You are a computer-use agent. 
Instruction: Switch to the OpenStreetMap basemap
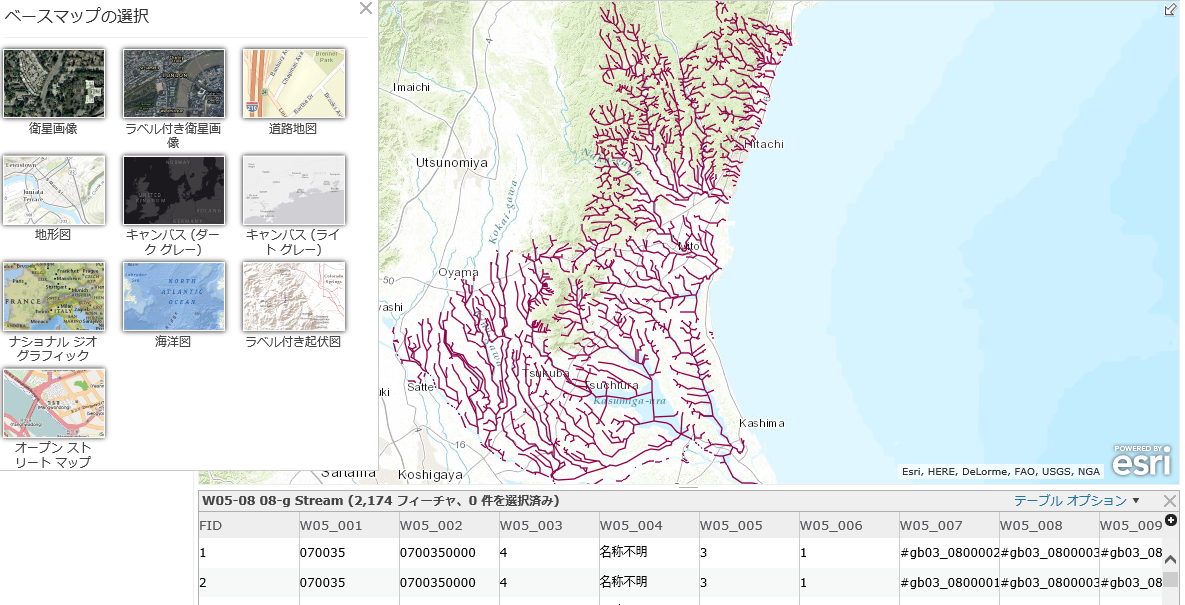(x=54, y=403)
